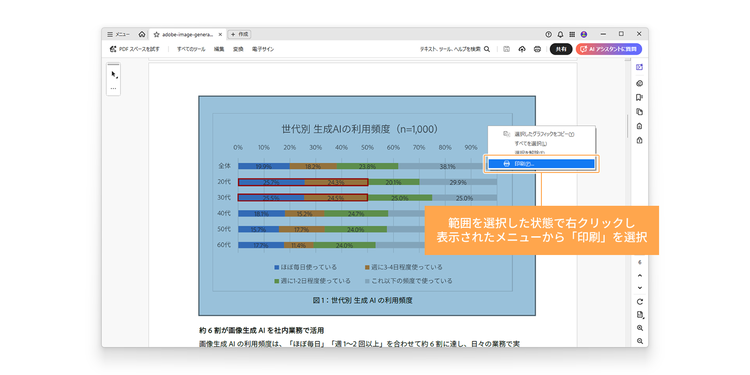Select the arrow selection tool

pos(114,75)
